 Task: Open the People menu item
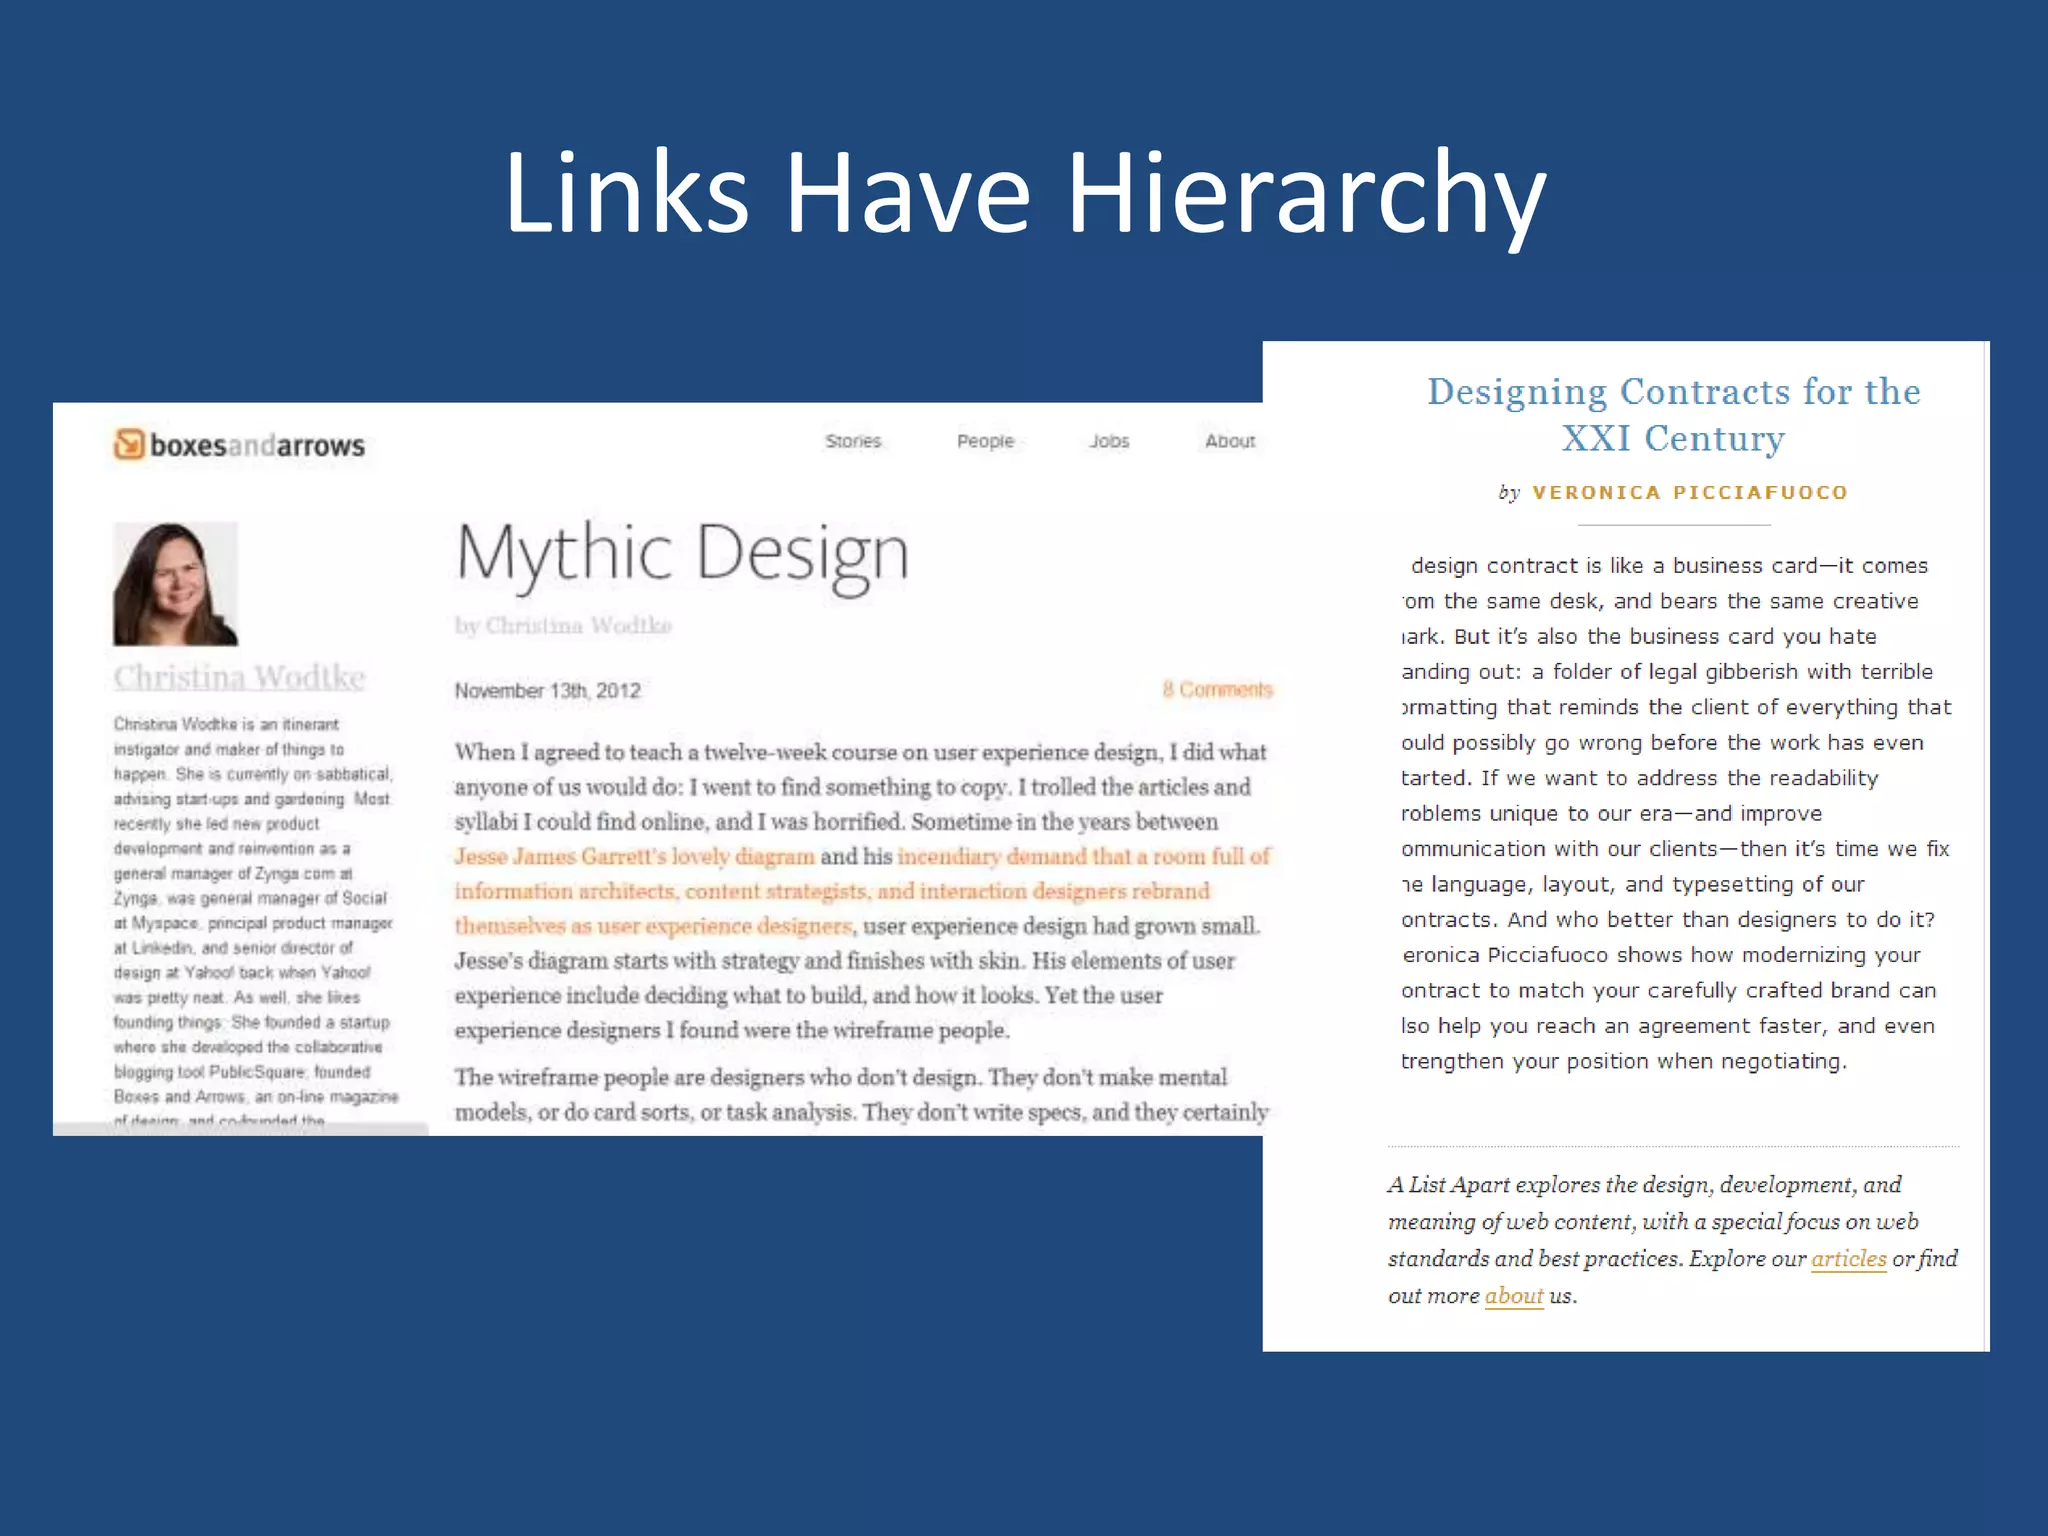(x=985, y=441)
